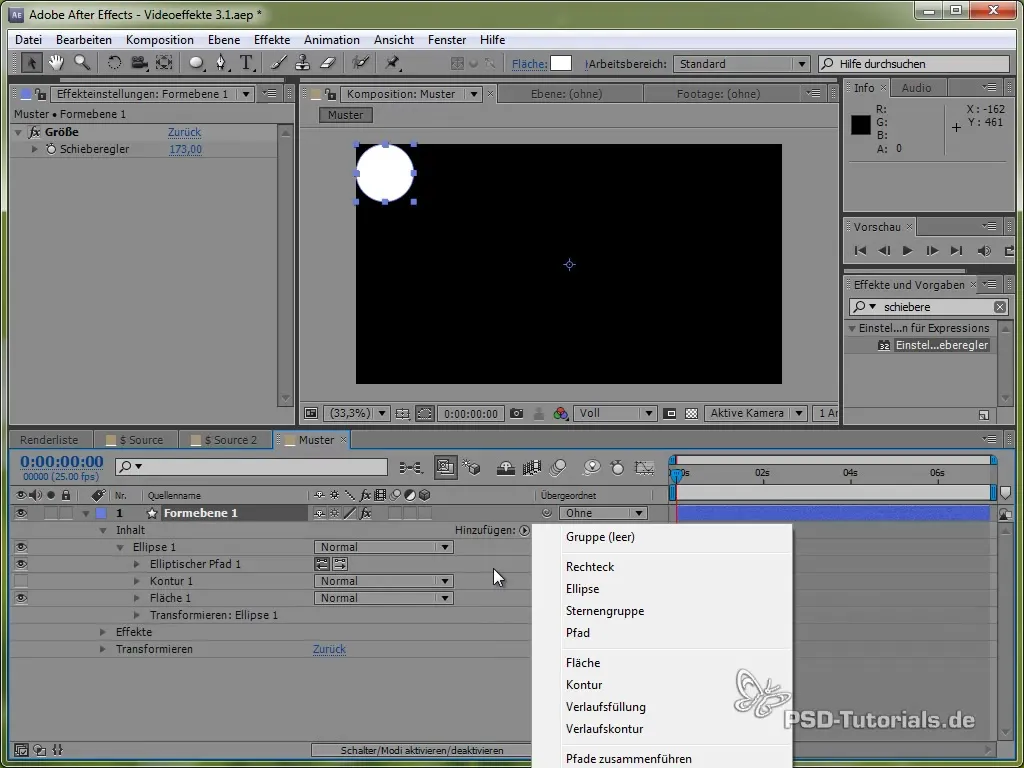
Task: Select the Rotation tool
Action: click(x=114, y=63)
